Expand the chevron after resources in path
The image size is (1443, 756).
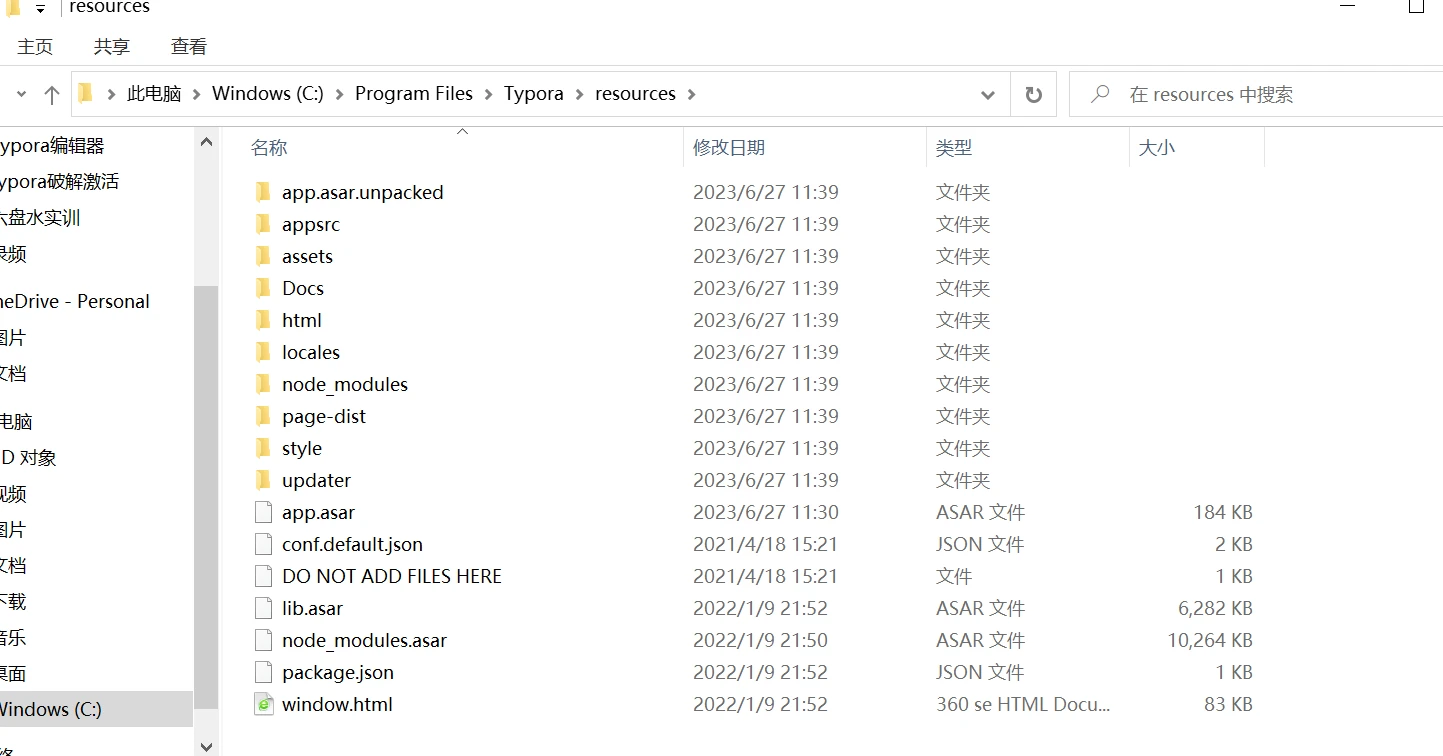(x=691, y=94)
